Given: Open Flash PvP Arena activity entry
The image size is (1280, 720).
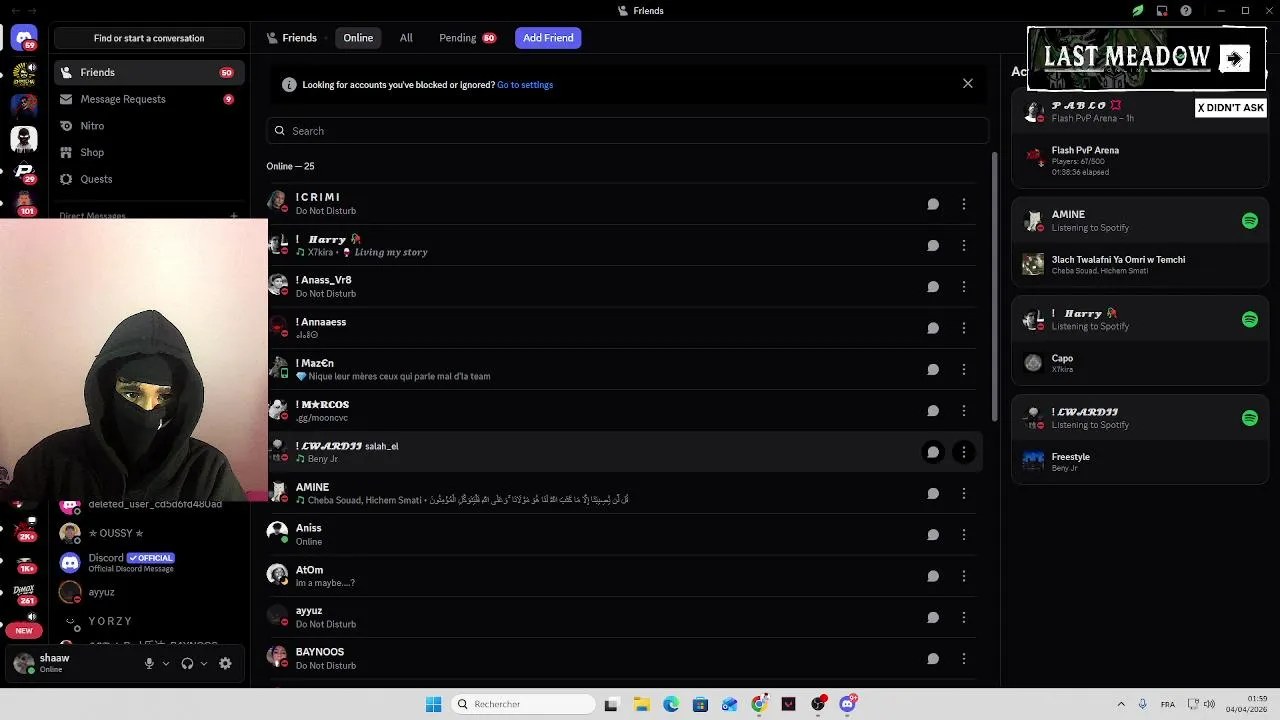Looking at the screenshot, I should pyautogui.click(x=1140, y=160).
